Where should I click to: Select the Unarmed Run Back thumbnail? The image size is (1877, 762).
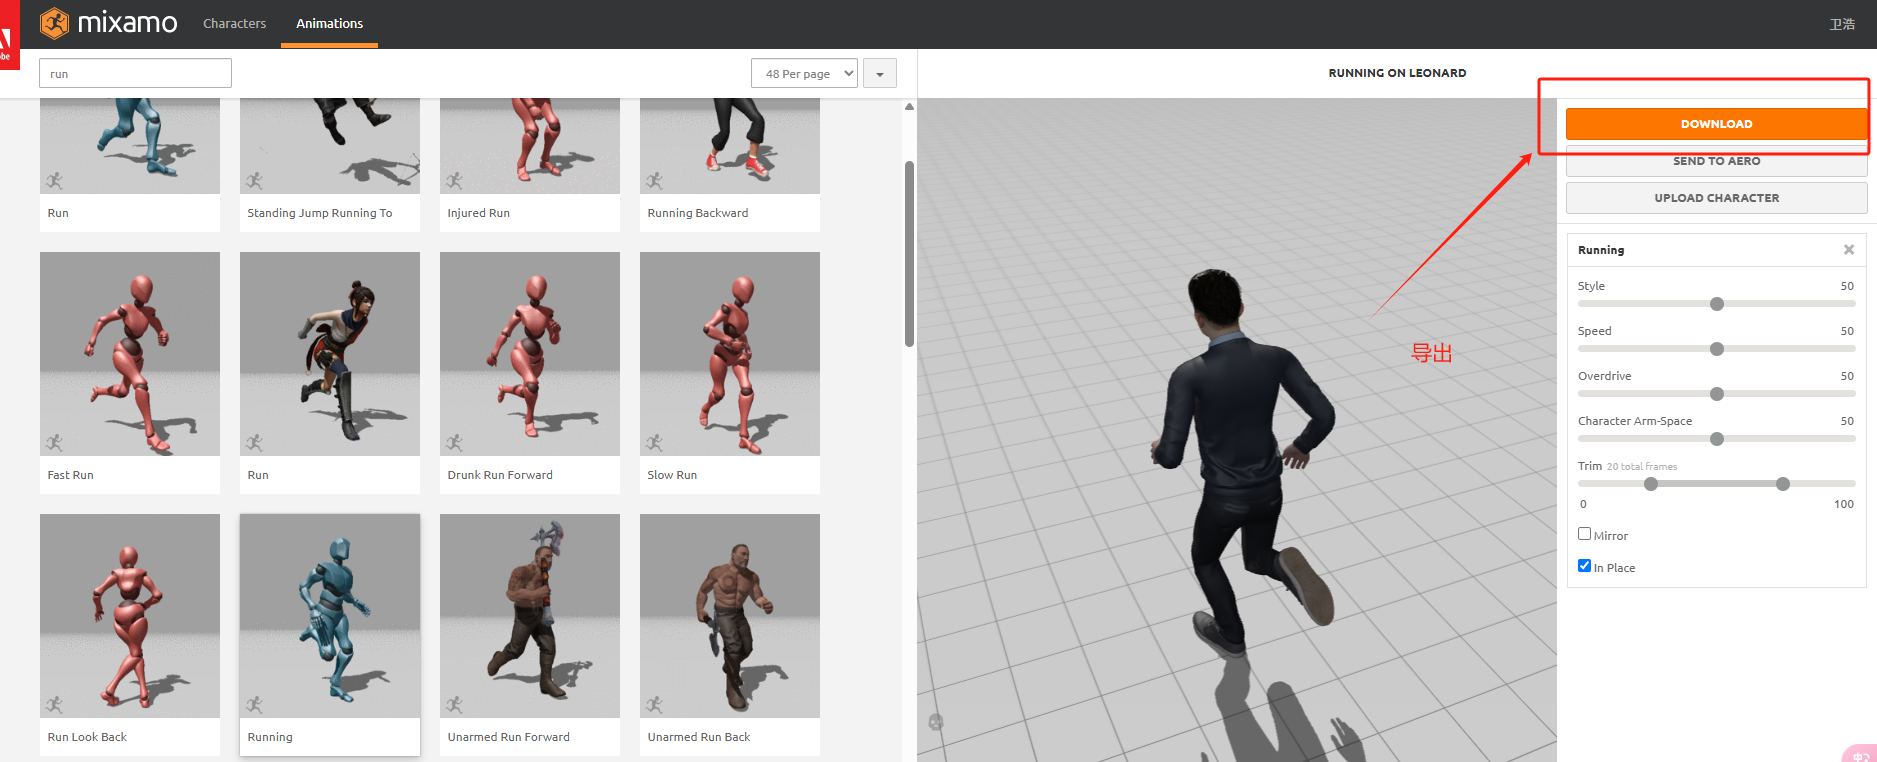pos(730,616)
